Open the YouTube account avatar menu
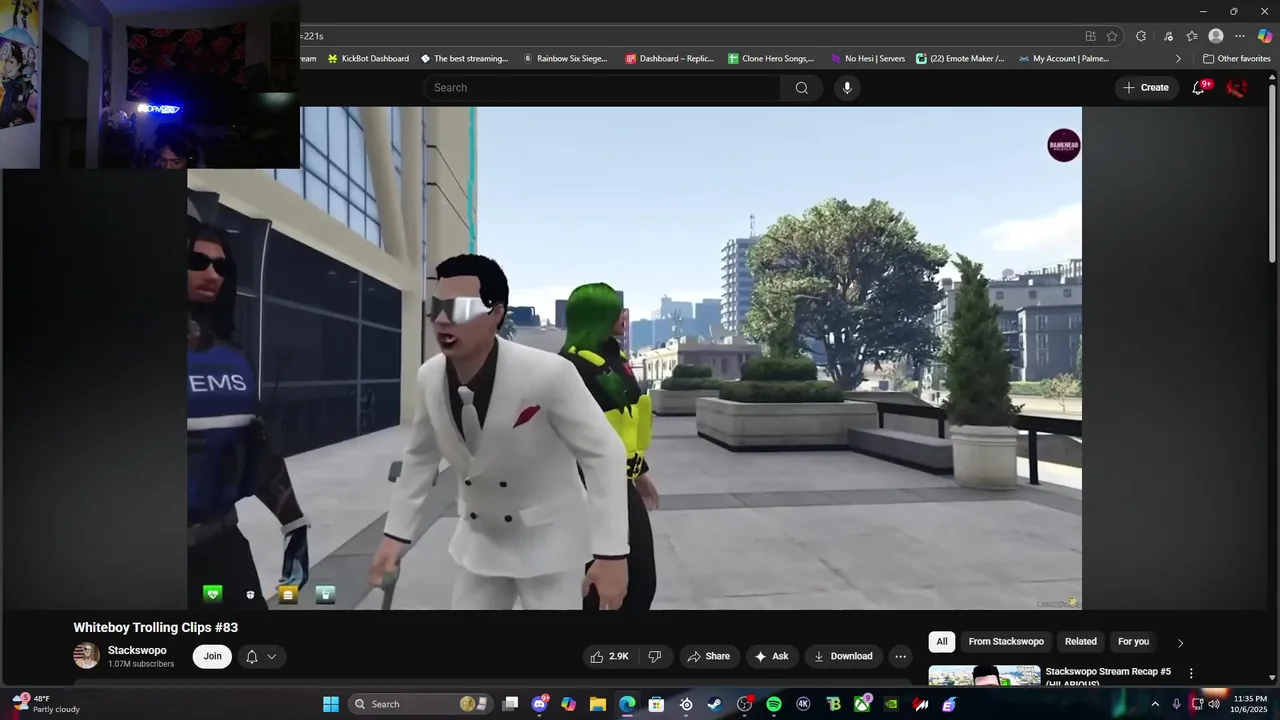Image resolution: width=1280 pixels, height=720 pixels. point(1237,88)
